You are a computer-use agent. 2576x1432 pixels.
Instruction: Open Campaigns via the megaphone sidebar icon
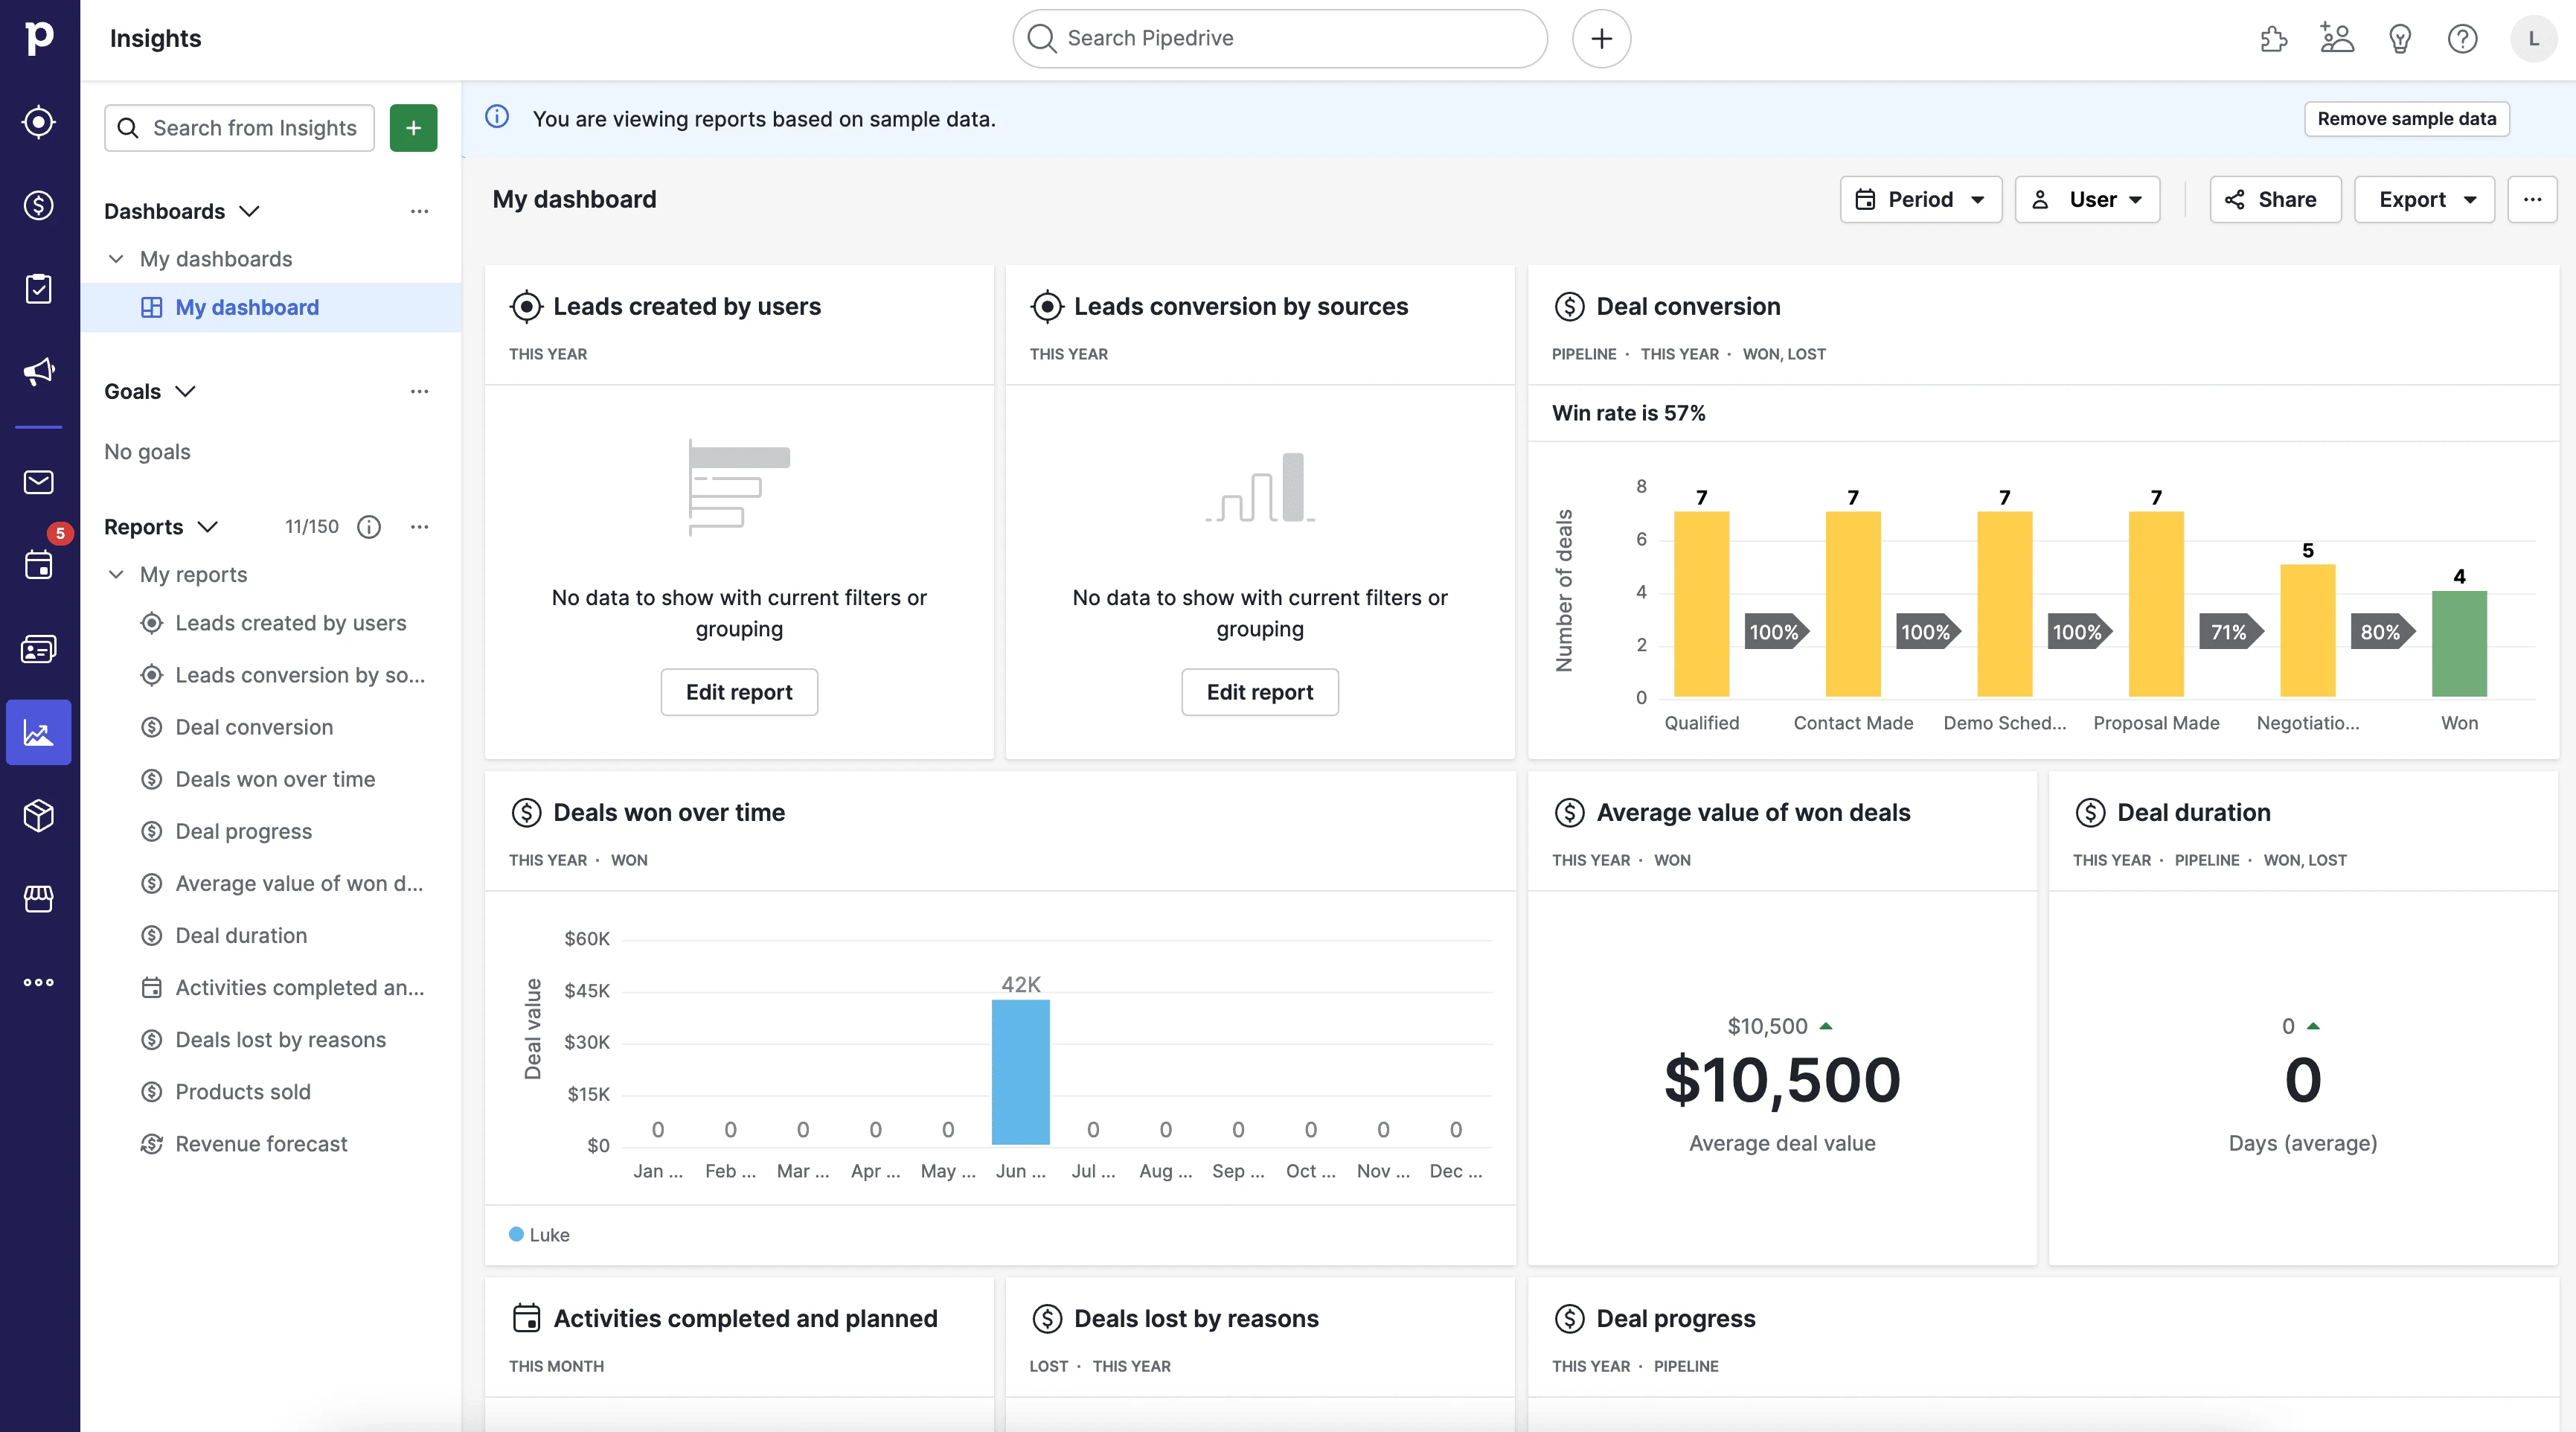[x=39, y=372]
